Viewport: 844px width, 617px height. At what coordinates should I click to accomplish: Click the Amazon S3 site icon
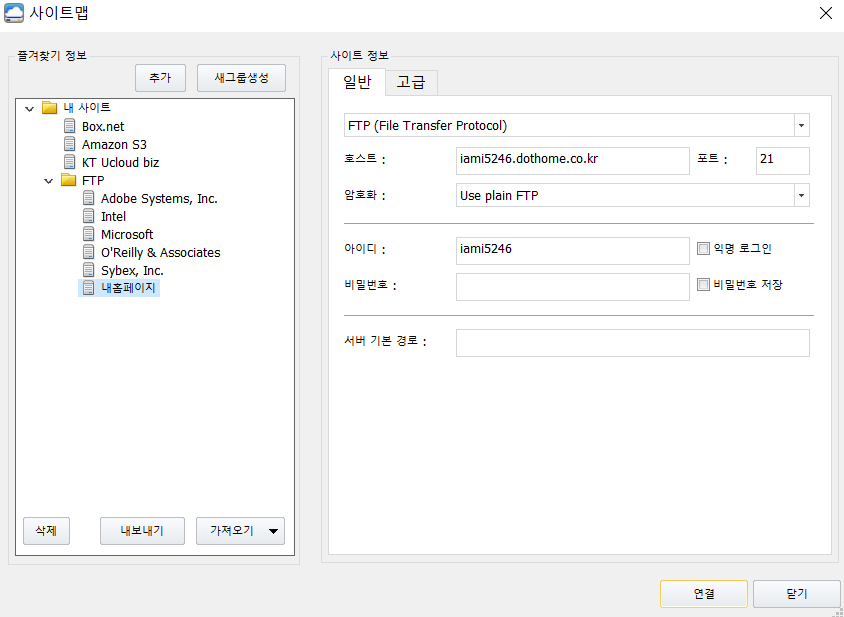click(69, 144)
